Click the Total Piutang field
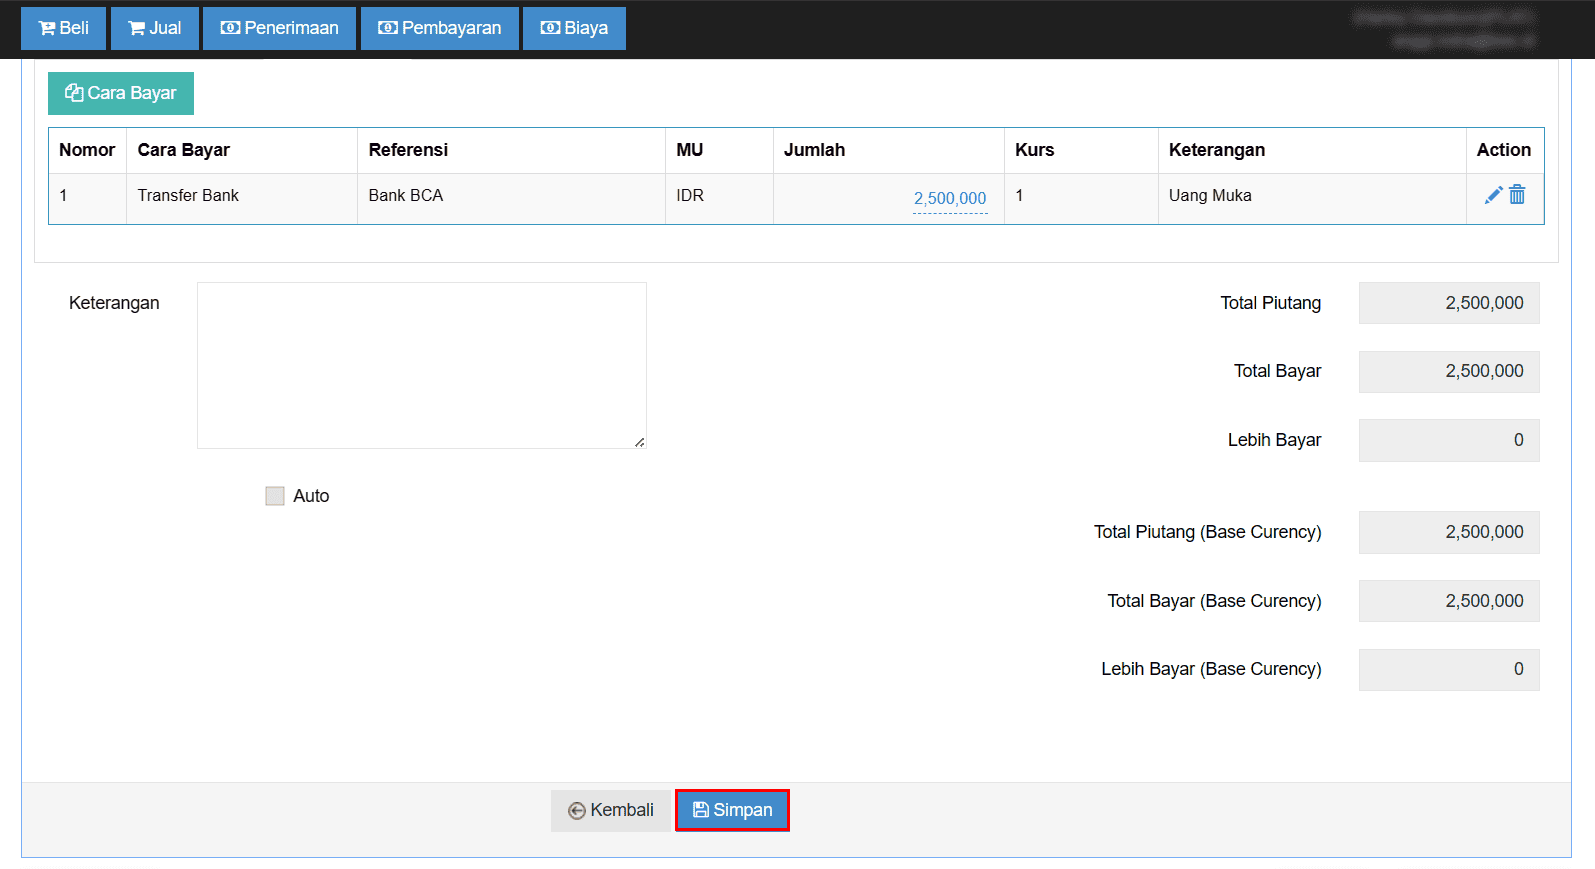The width and height of the screenshot is (1595, 869). tap(1449, 303)
